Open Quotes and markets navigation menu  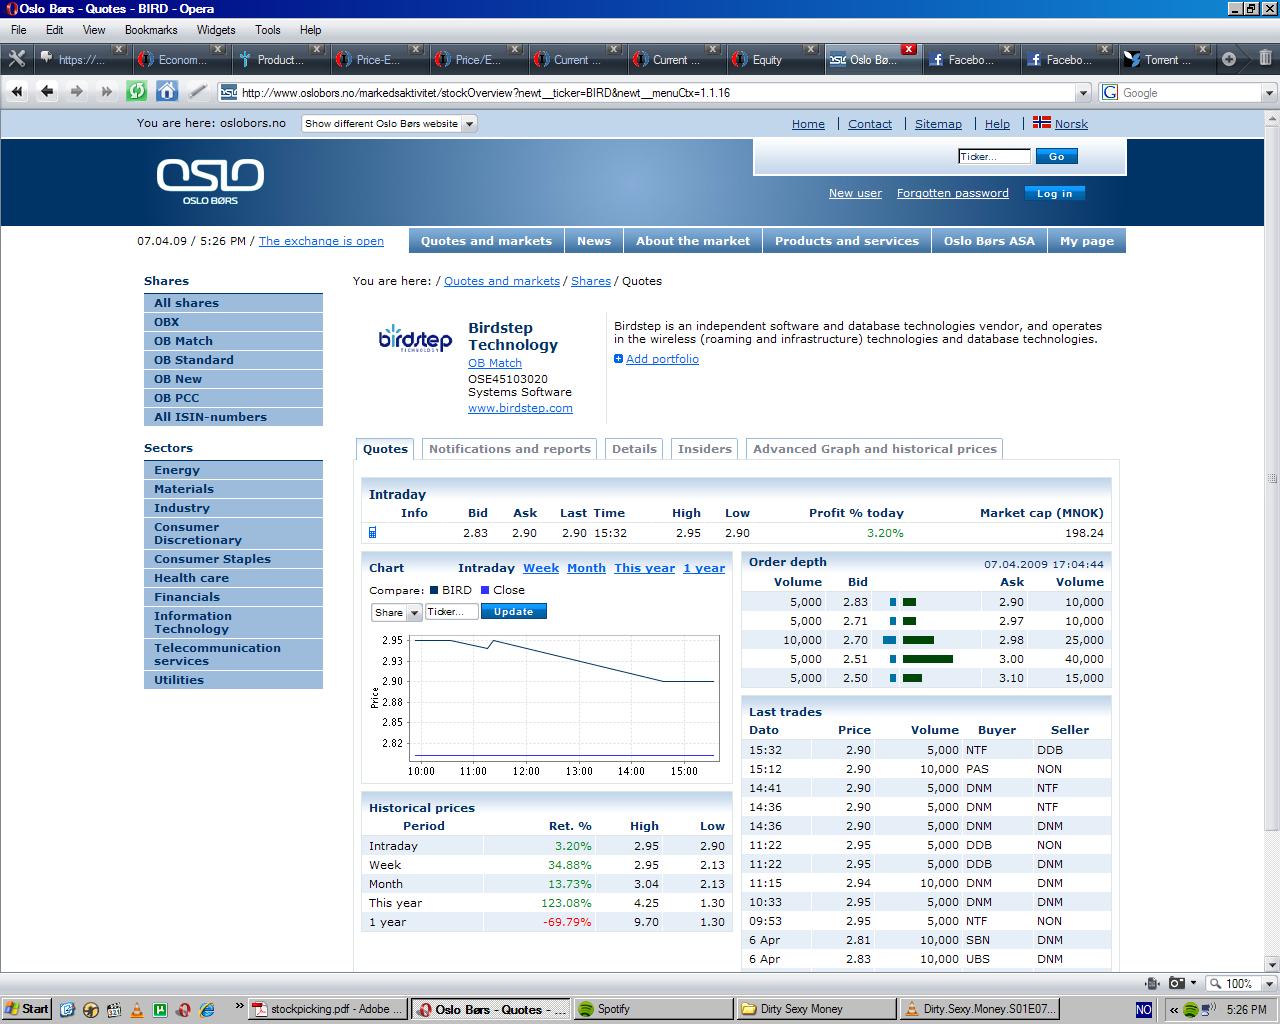[x=486, y=241]
